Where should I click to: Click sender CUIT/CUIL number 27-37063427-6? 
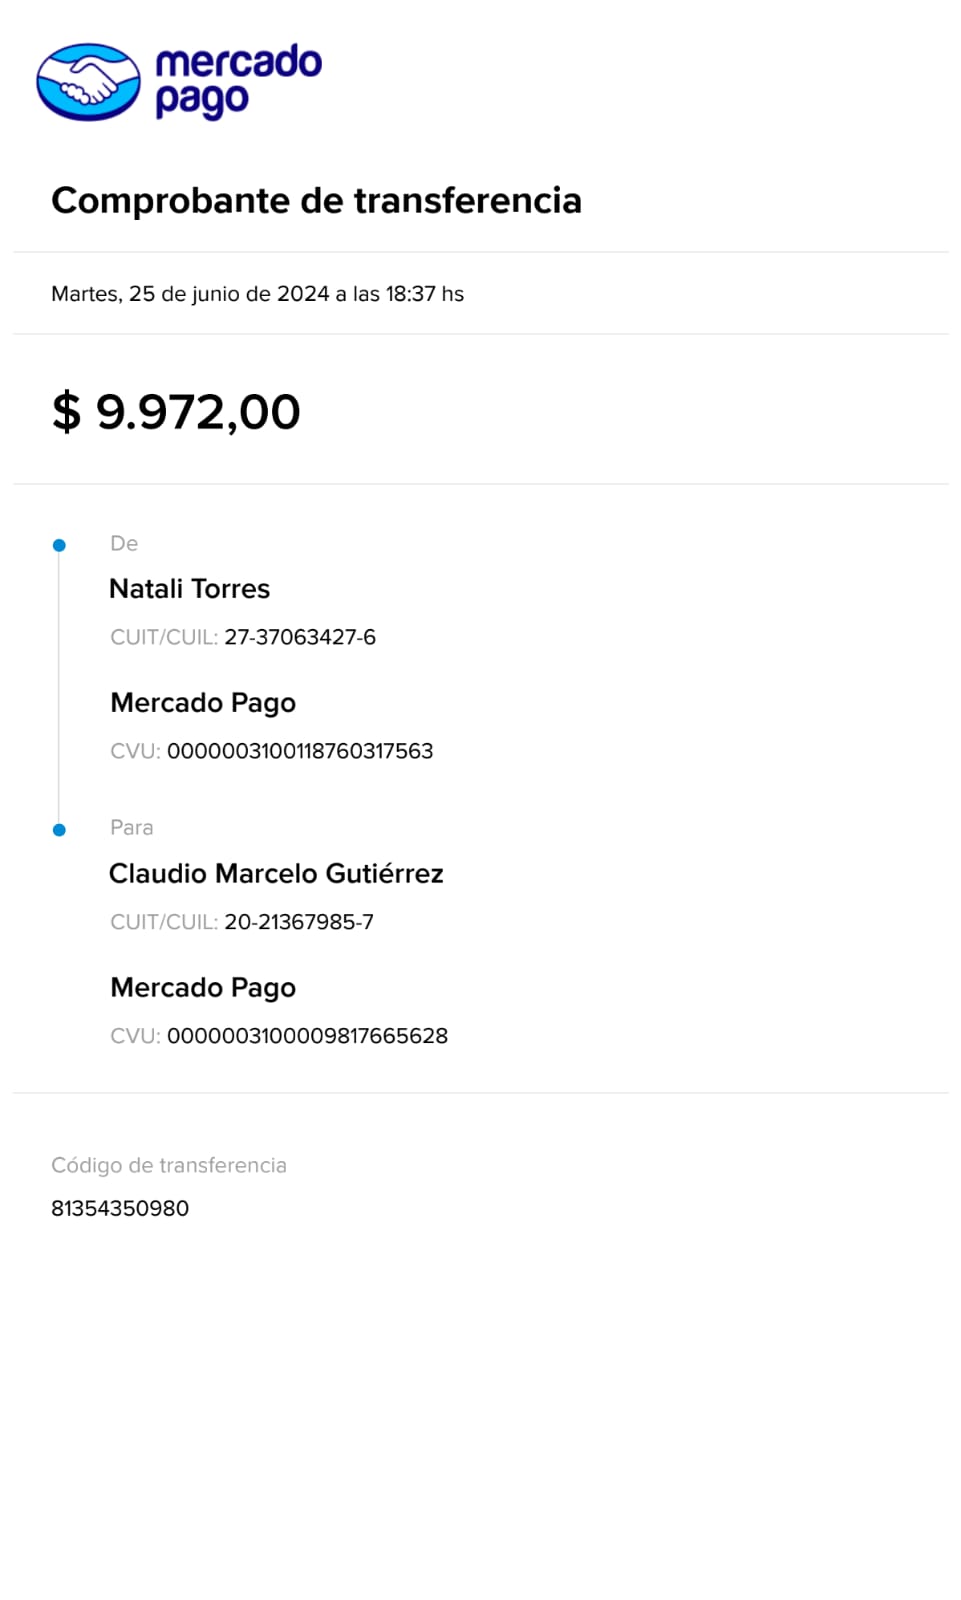pyautogui.click(x=300, y=637)
